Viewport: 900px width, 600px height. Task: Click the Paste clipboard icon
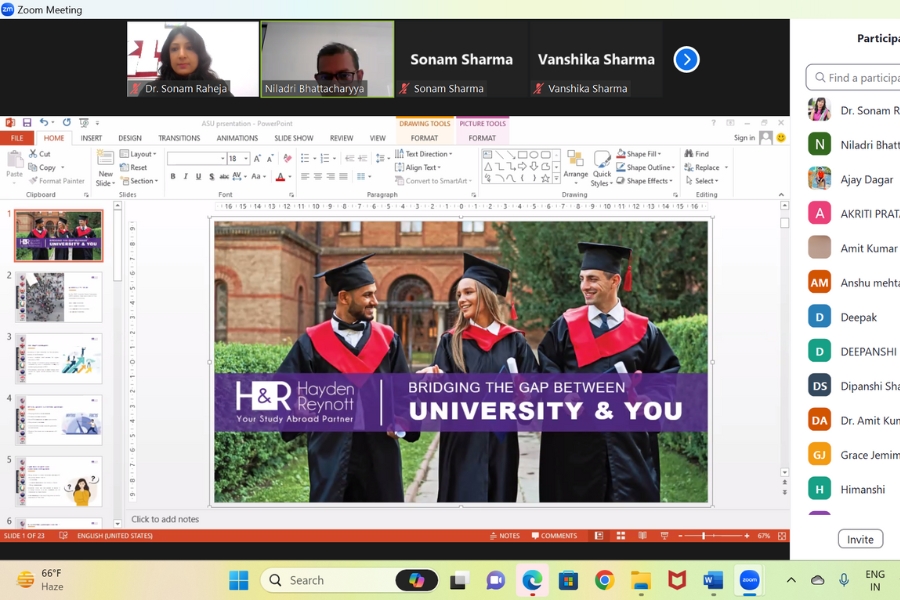[x=14, y=160]
